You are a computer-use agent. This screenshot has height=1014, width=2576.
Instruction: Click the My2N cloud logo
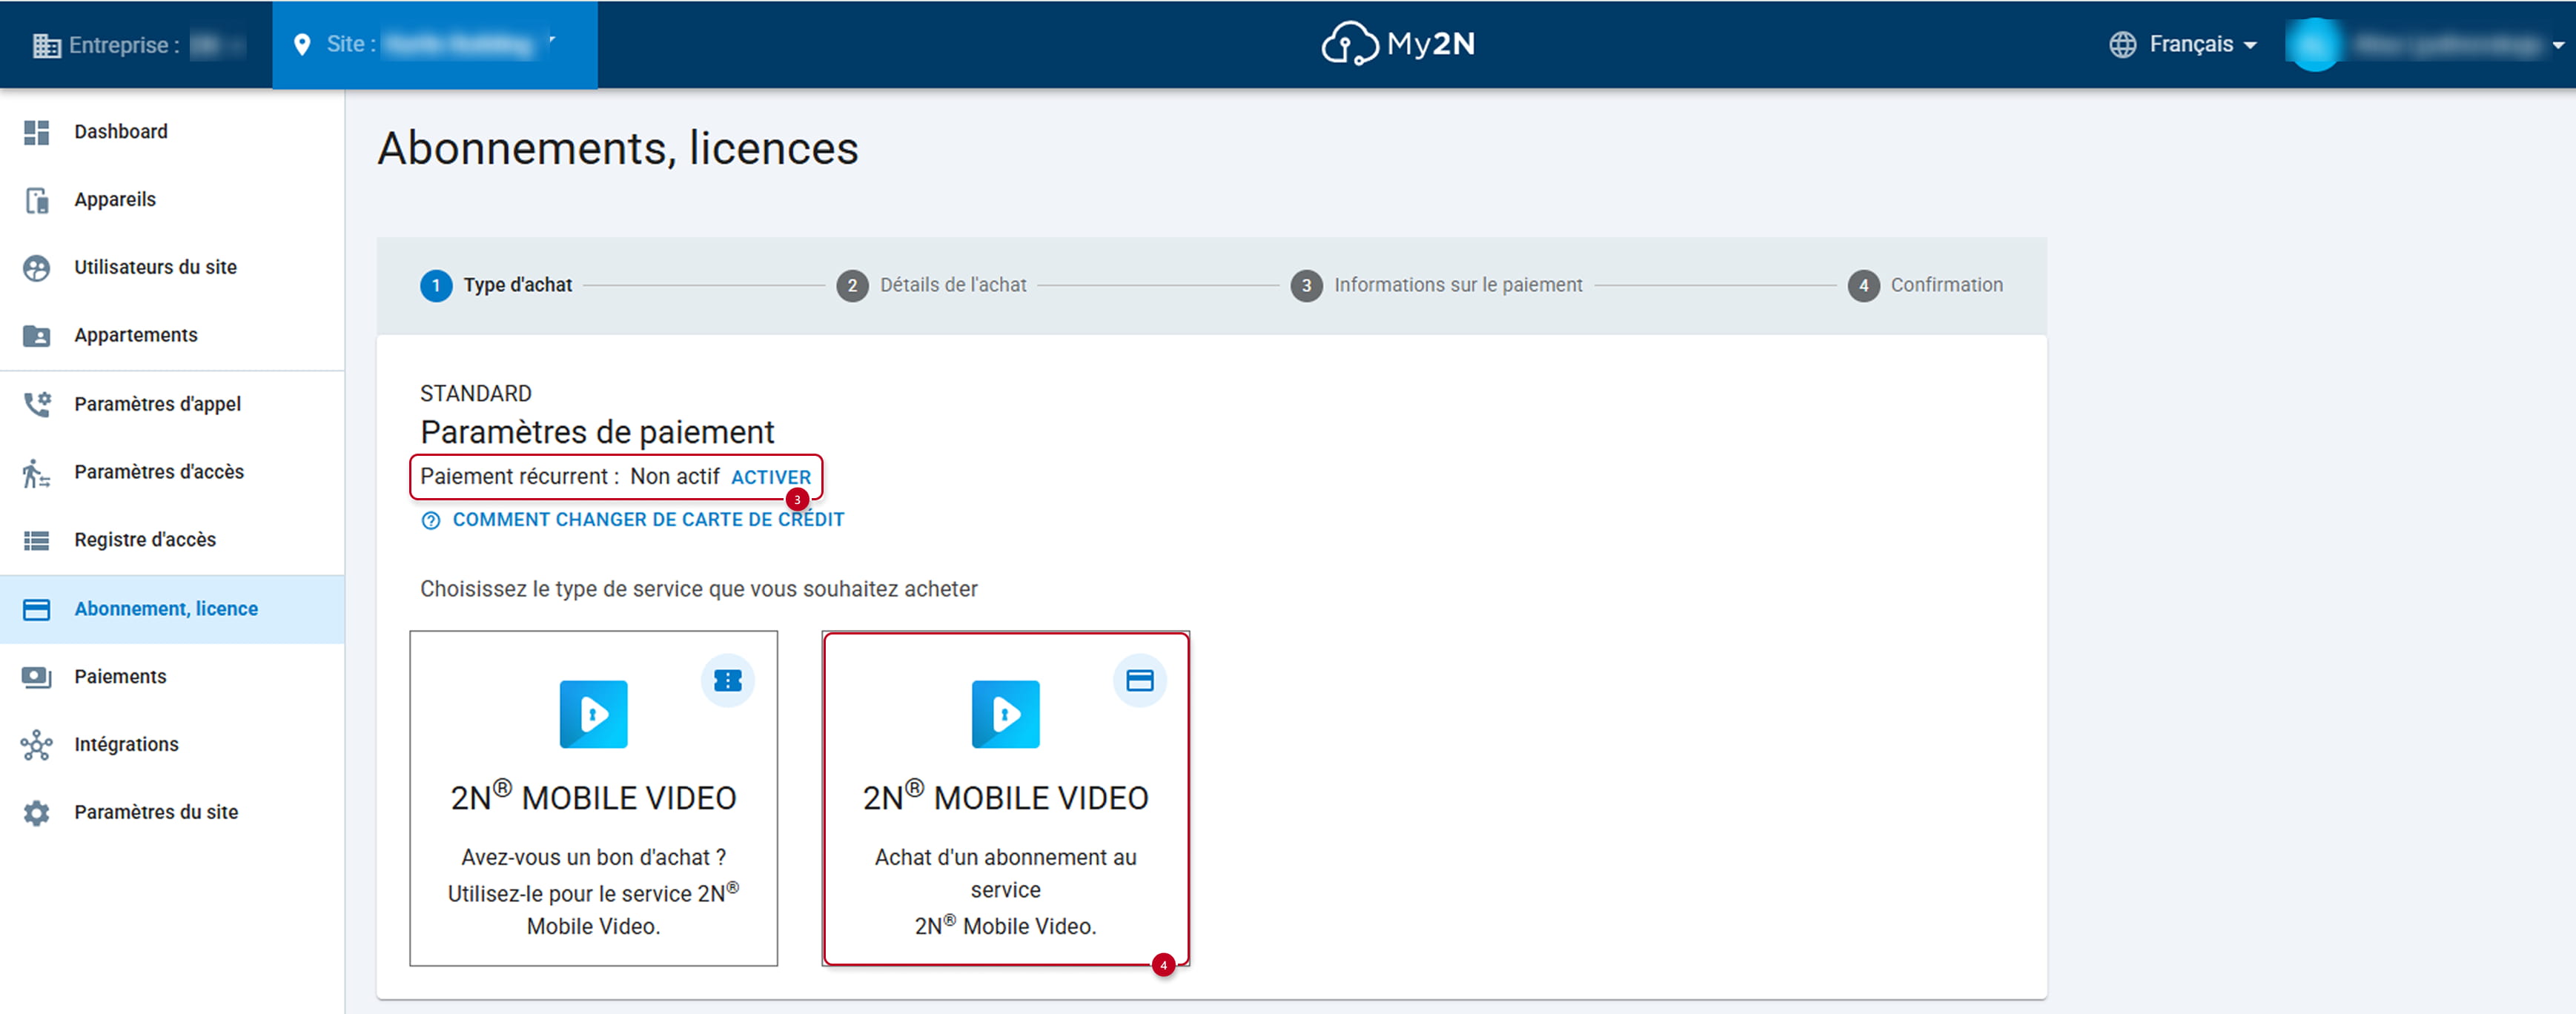pyautogui.click(x=1397, y=44)
